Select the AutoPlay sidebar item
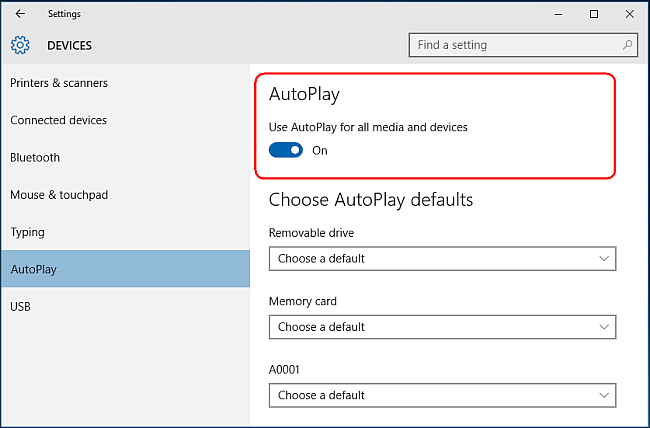The width and height of the screenshot is (650, 428). tap(34, 269)
